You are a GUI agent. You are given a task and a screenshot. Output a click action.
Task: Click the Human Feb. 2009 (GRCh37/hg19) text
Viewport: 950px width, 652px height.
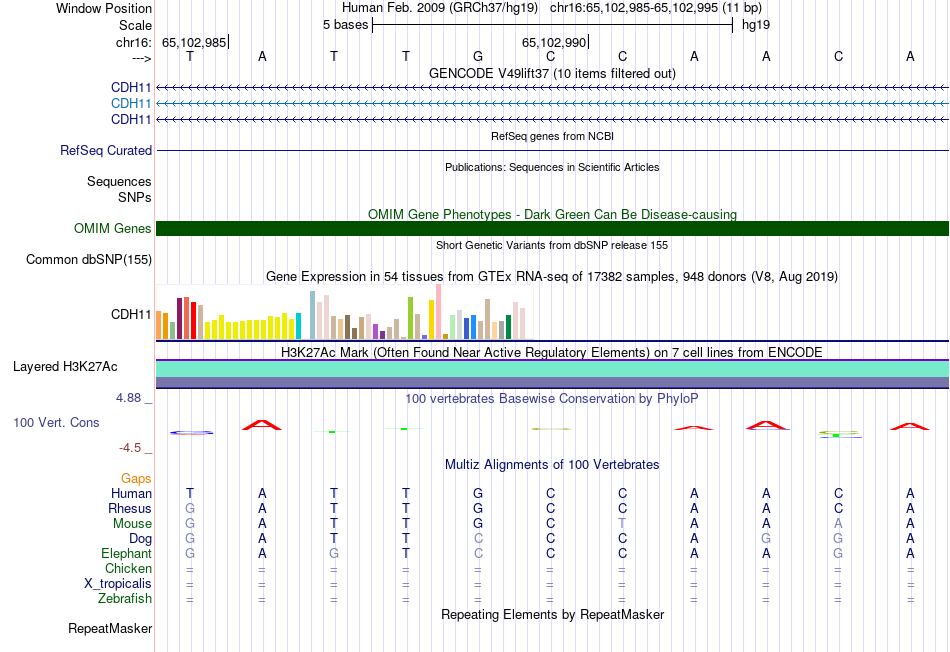coord(440,8)
